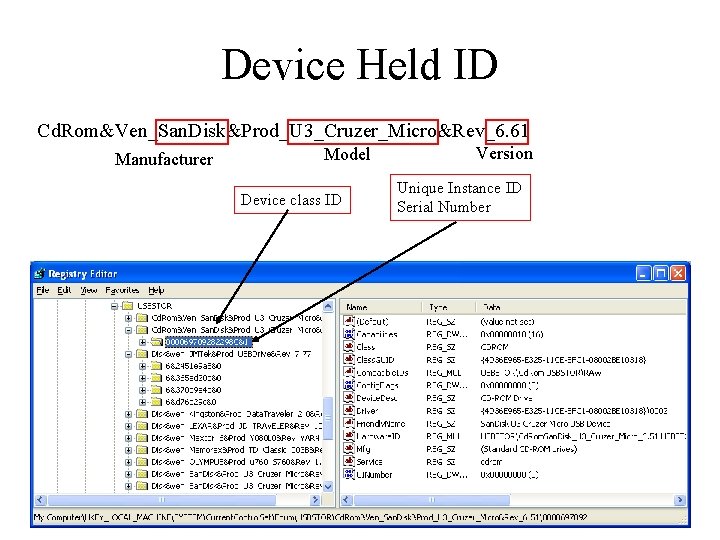
Task: Expand the Disk&Ven_Kingston DataTraveler key
Action: [x=129, y=414]
